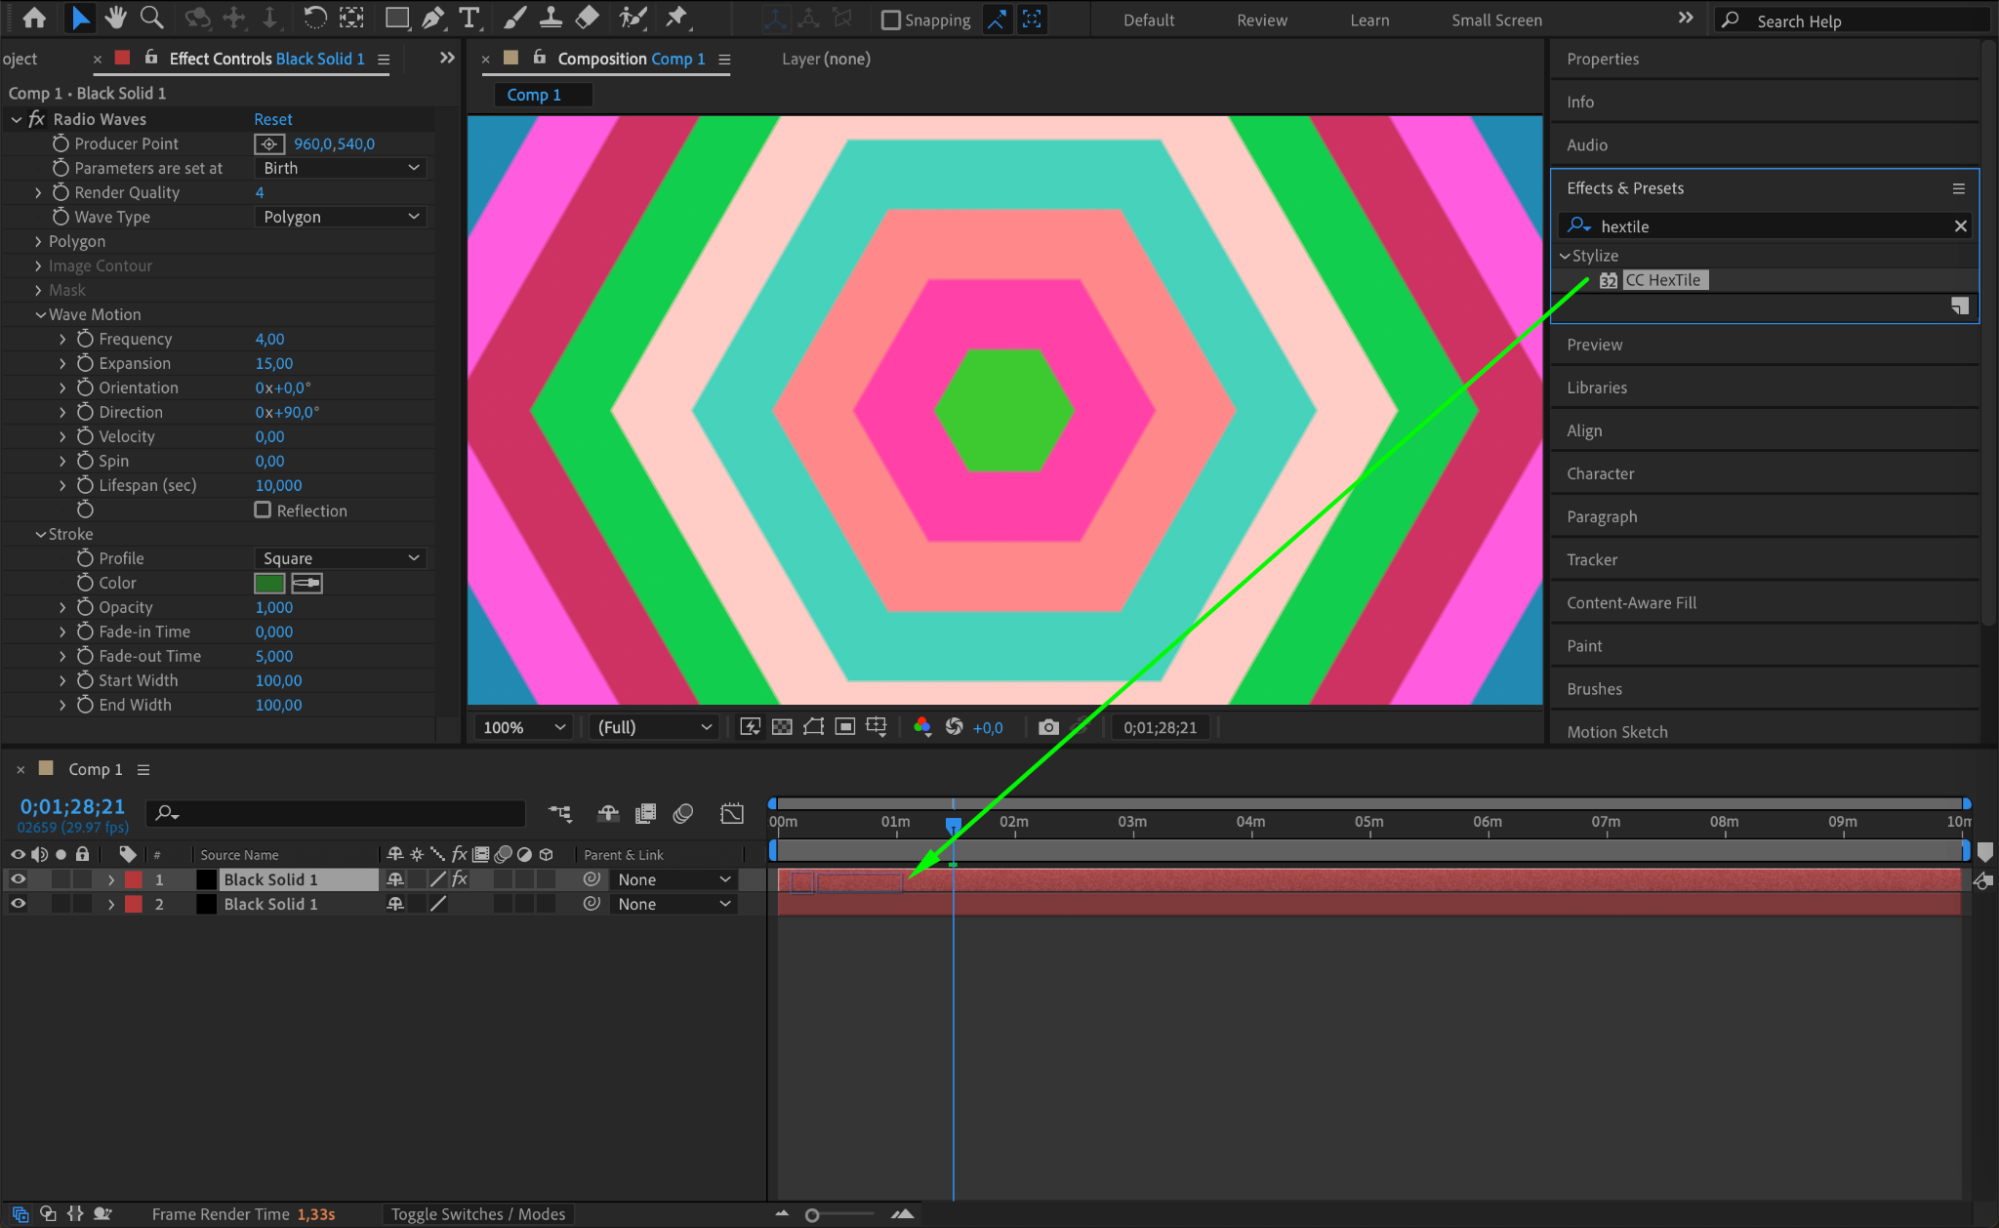Select the Type text tool
The image size is (1999, 1228).
[x=468, y=17]
